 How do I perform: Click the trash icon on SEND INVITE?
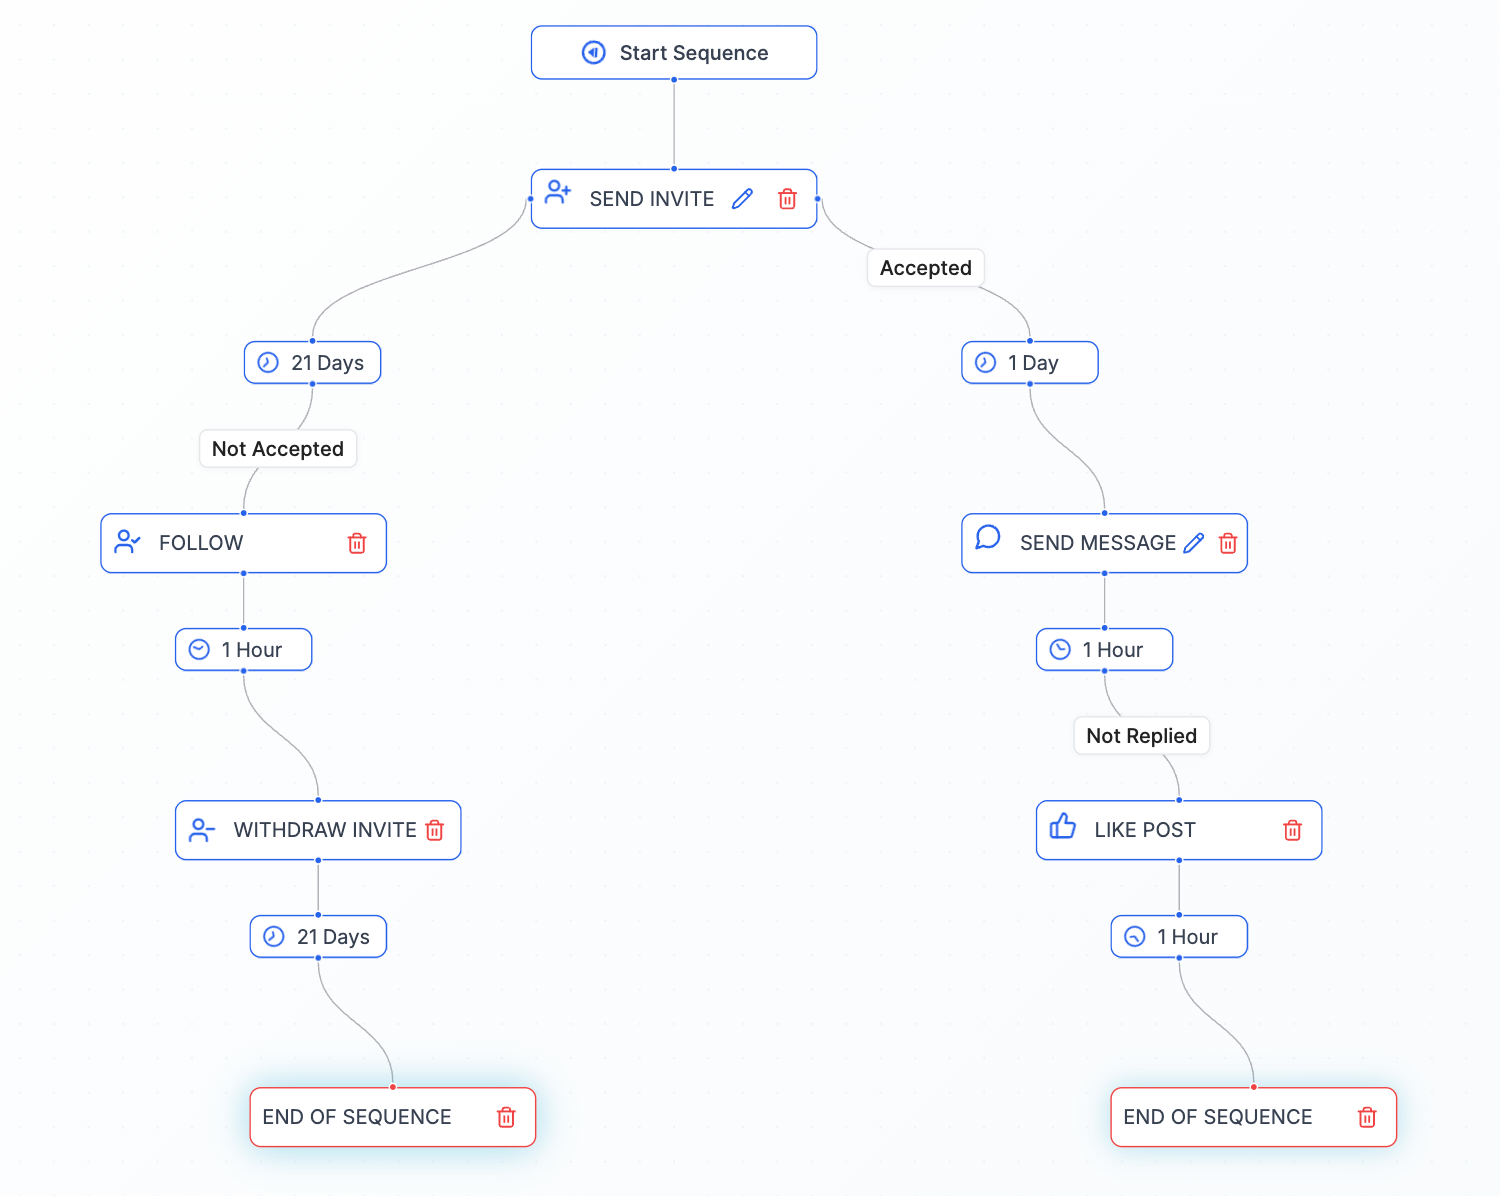click(x=787, y=199)
